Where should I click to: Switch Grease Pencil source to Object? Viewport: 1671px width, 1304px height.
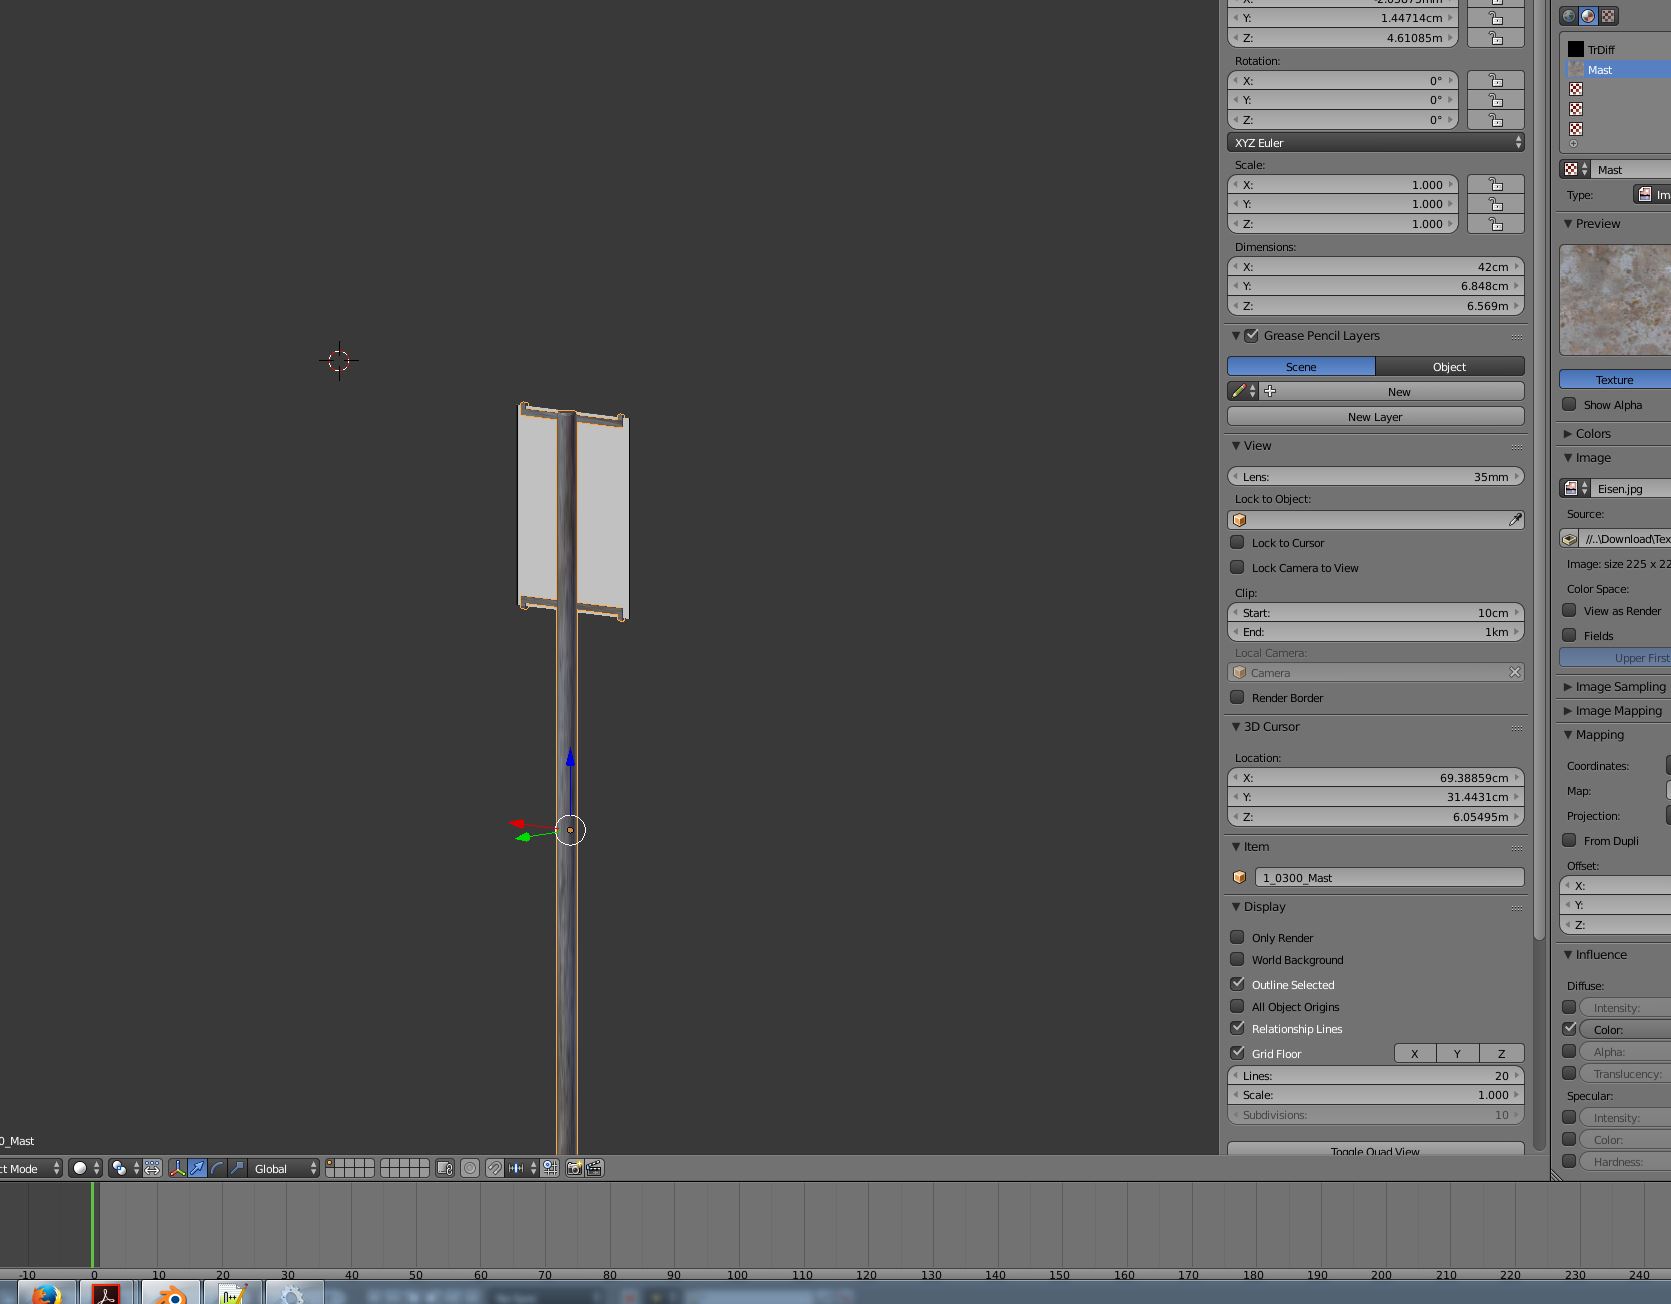pyautogui.click(x=1449, y=367)
